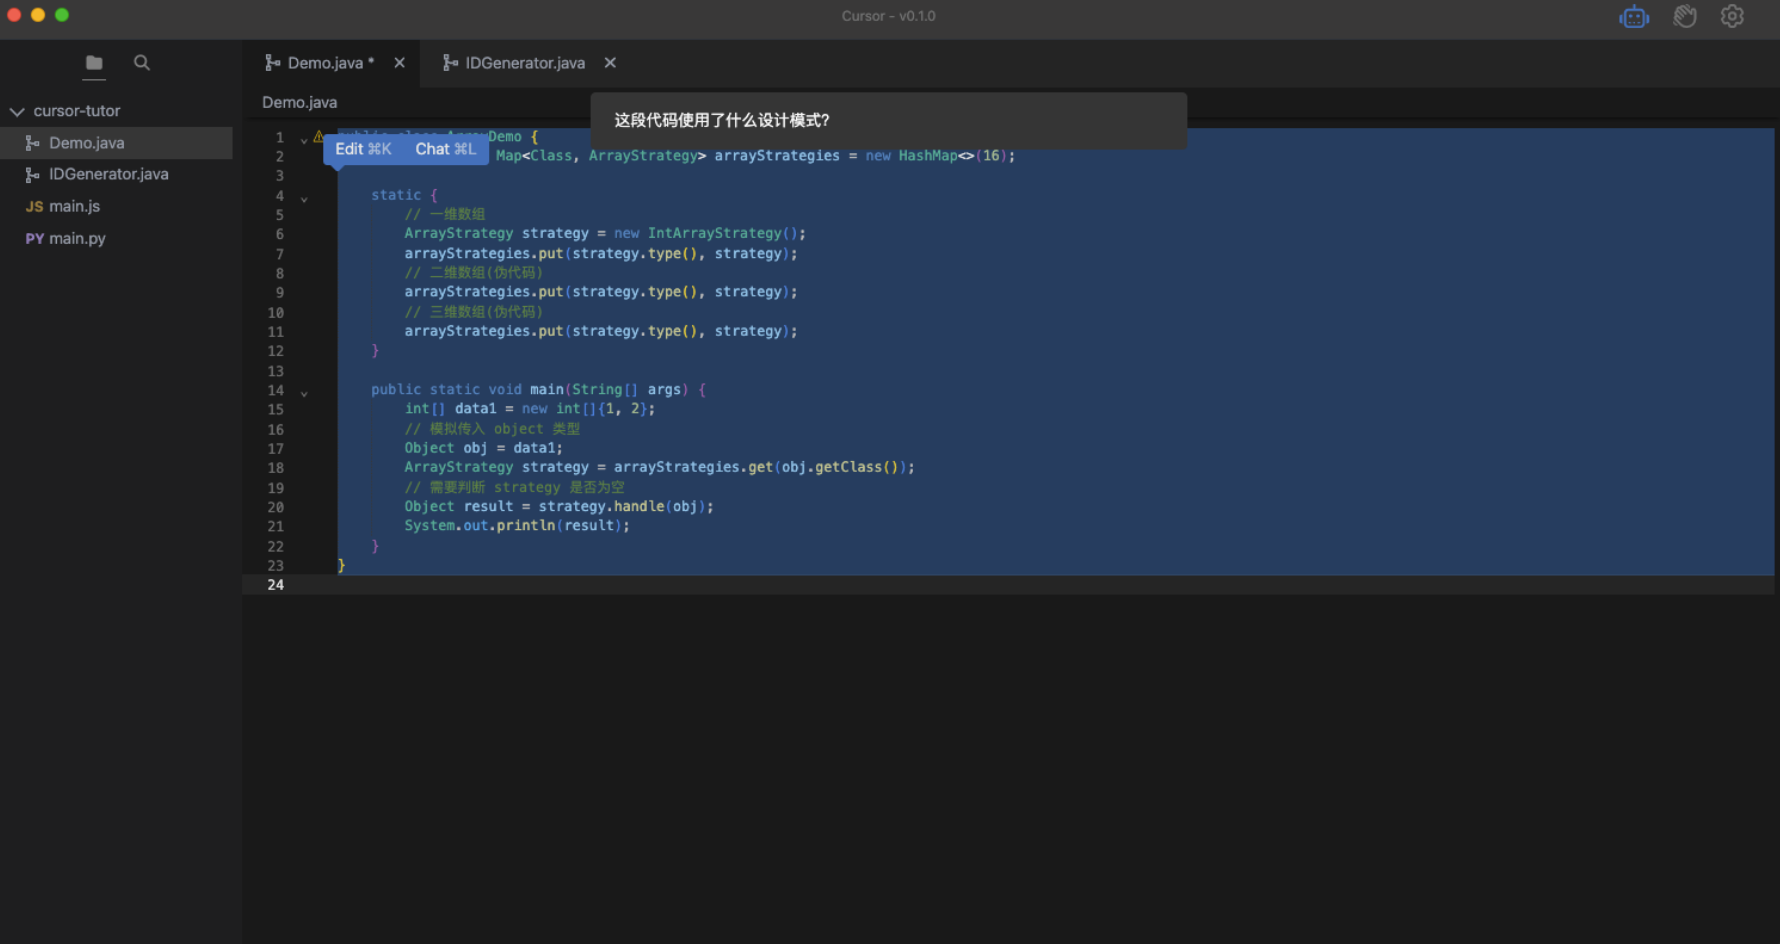1780x944 pixels.
Task: Click the 'Object obj = data1;' line
Action: coord(483,448)
